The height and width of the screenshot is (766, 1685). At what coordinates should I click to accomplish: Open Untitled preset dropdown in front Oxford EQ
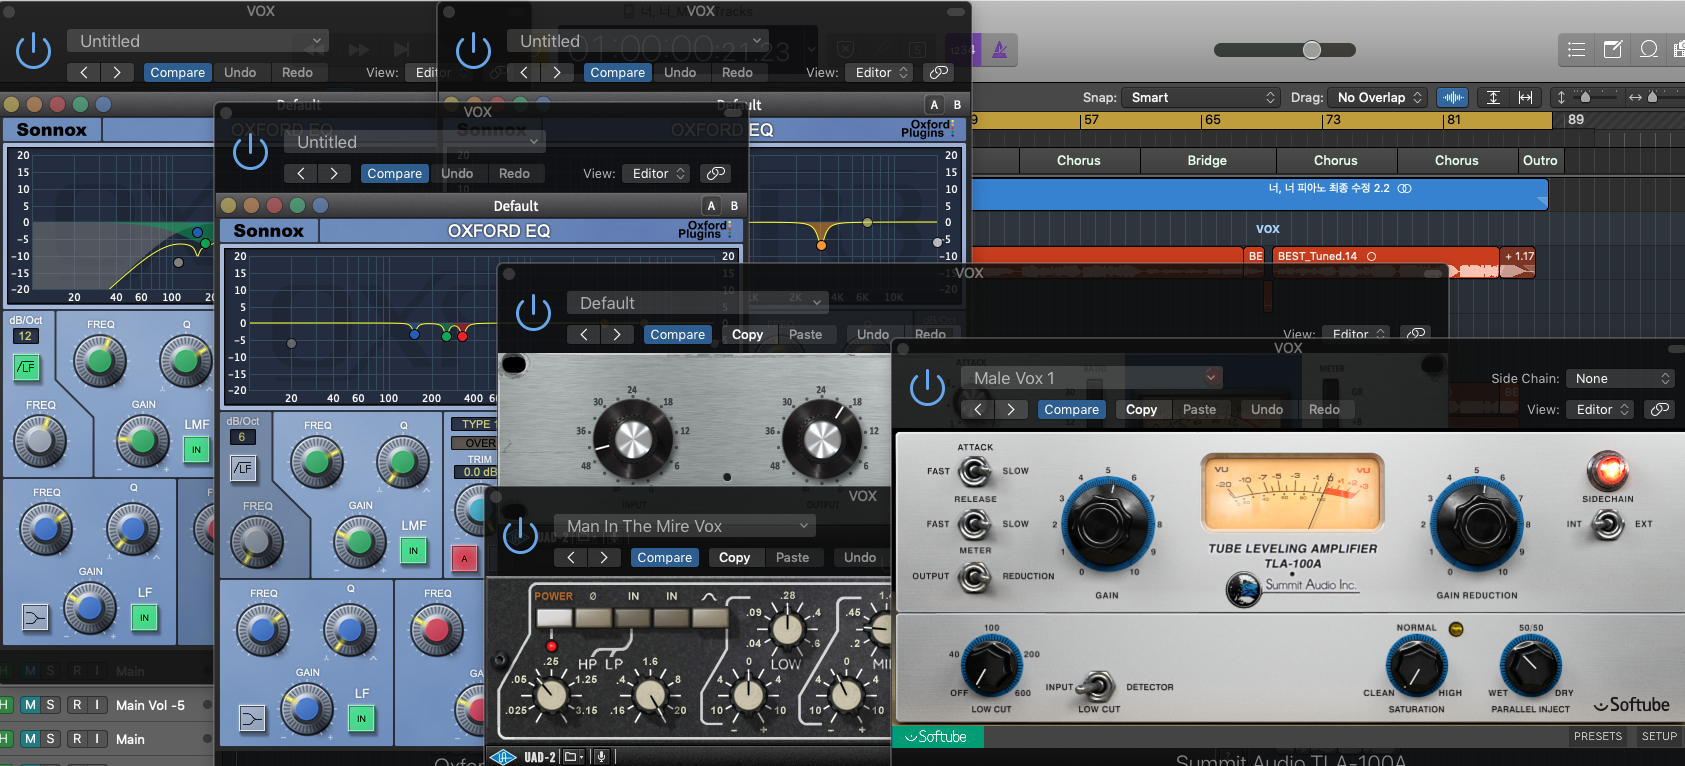click(415, 142)
